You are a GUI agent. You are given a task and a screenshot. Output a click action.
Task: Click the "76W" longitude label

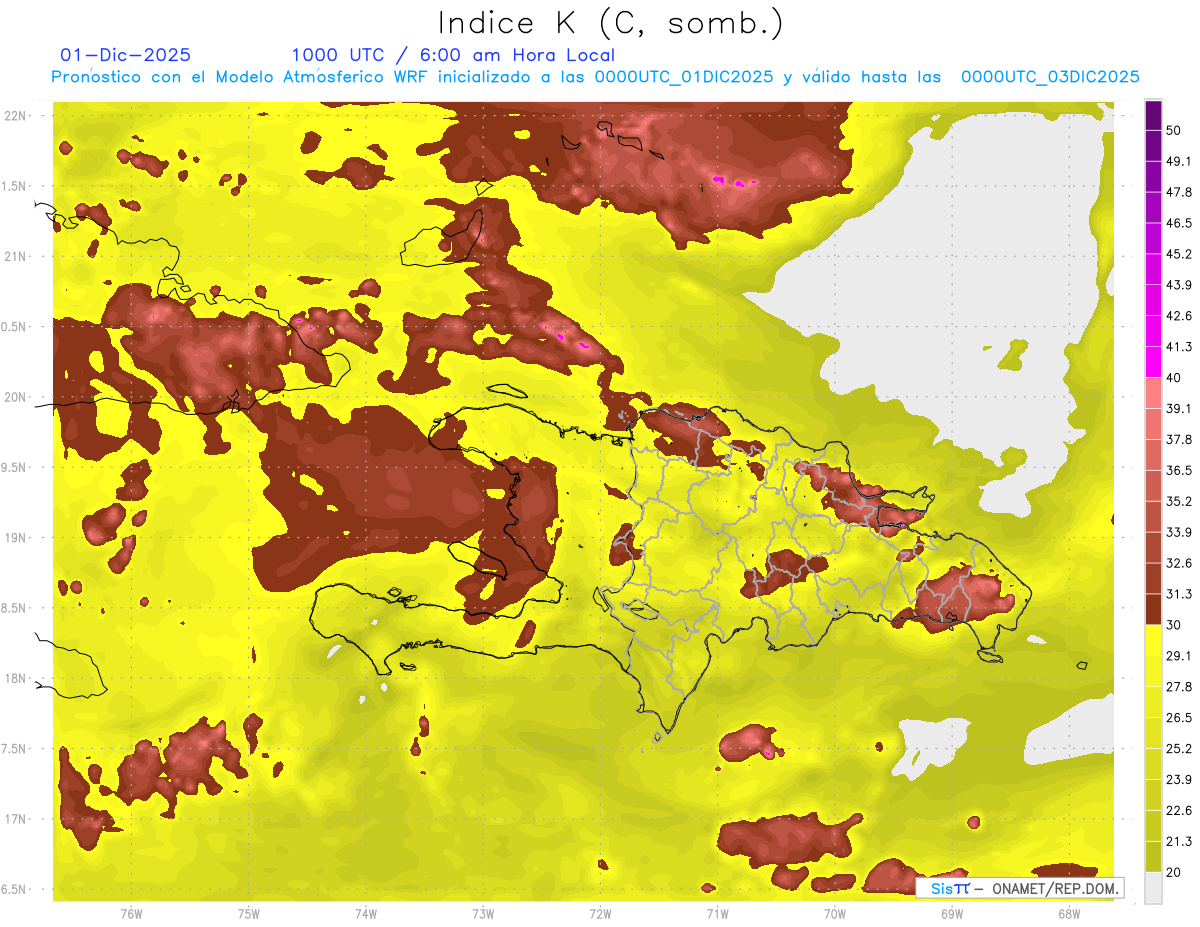[131, 913]
